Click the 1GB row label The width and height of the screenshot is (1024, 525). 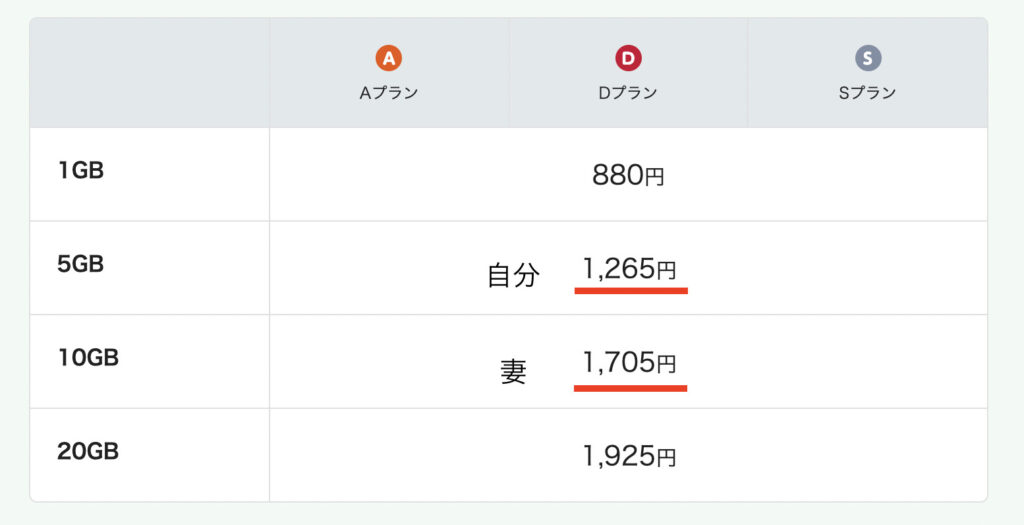point(81,170)
